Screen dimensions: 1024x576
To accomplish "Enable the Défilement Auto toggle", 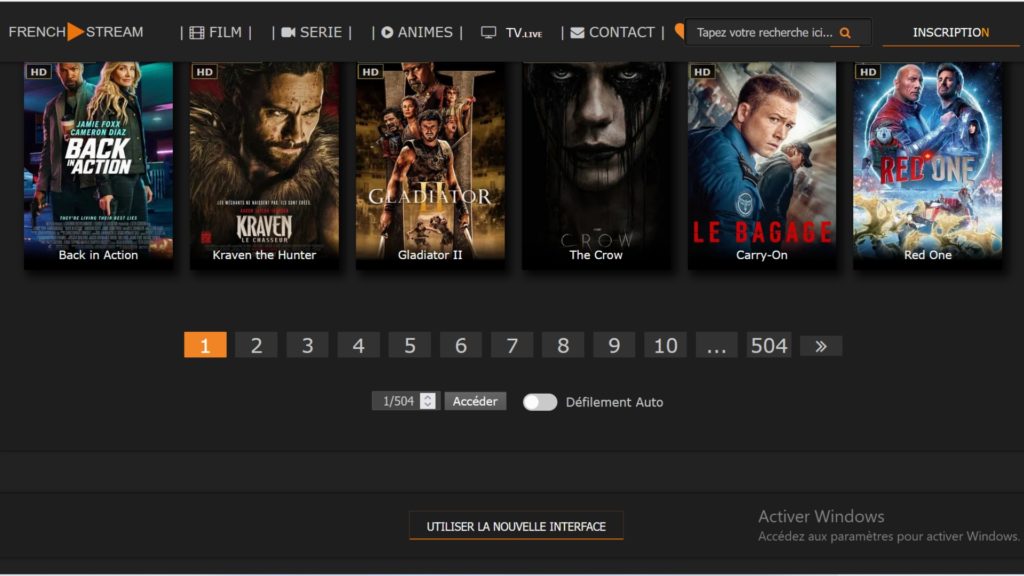I will (540, 402).
